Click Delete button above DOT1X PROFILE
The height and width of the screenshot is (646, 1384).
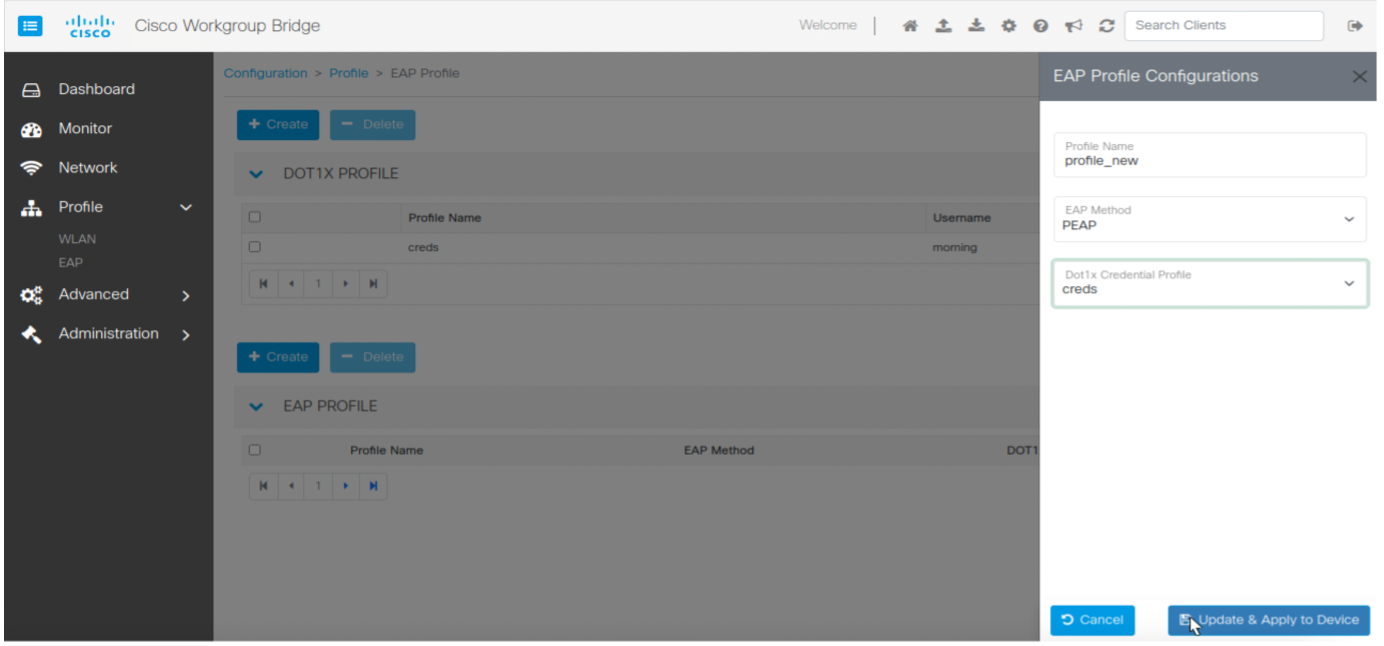tap(372, 125)
